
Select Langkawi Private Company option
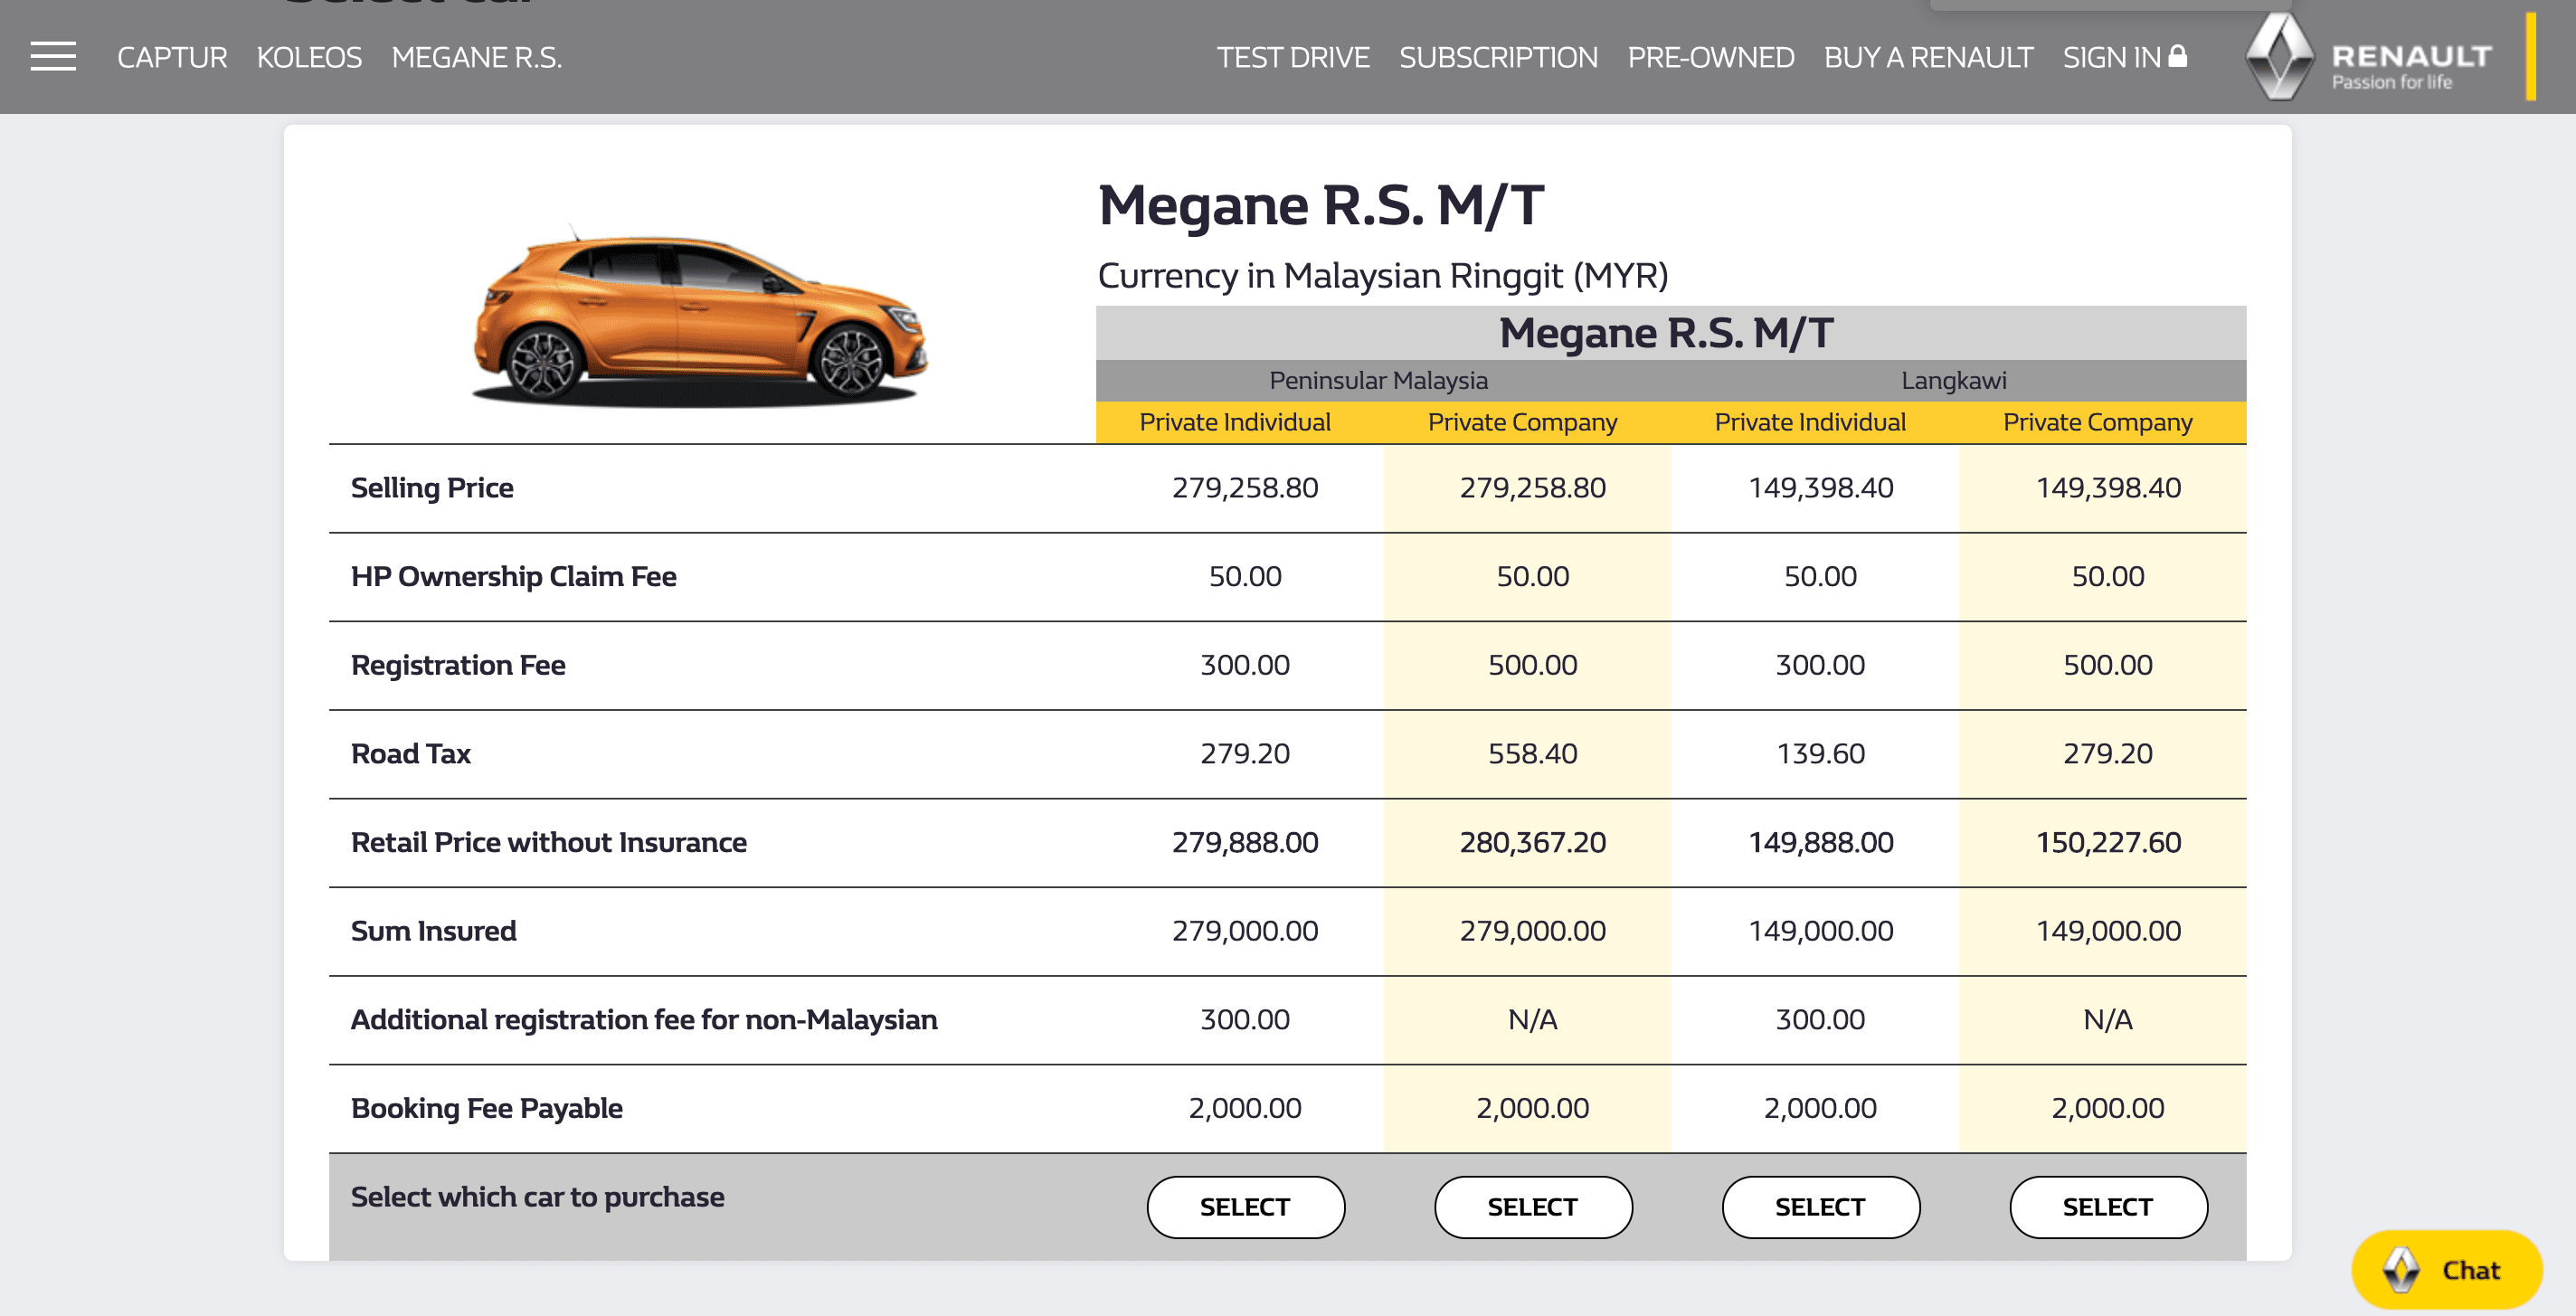(2108, 1207)
